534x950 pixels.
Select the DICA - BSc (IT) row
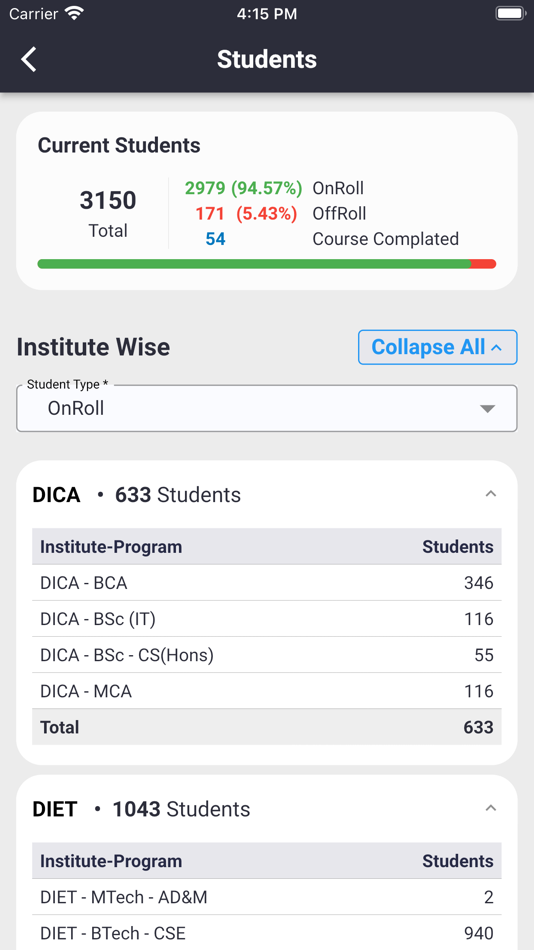[x=267, y=619]
